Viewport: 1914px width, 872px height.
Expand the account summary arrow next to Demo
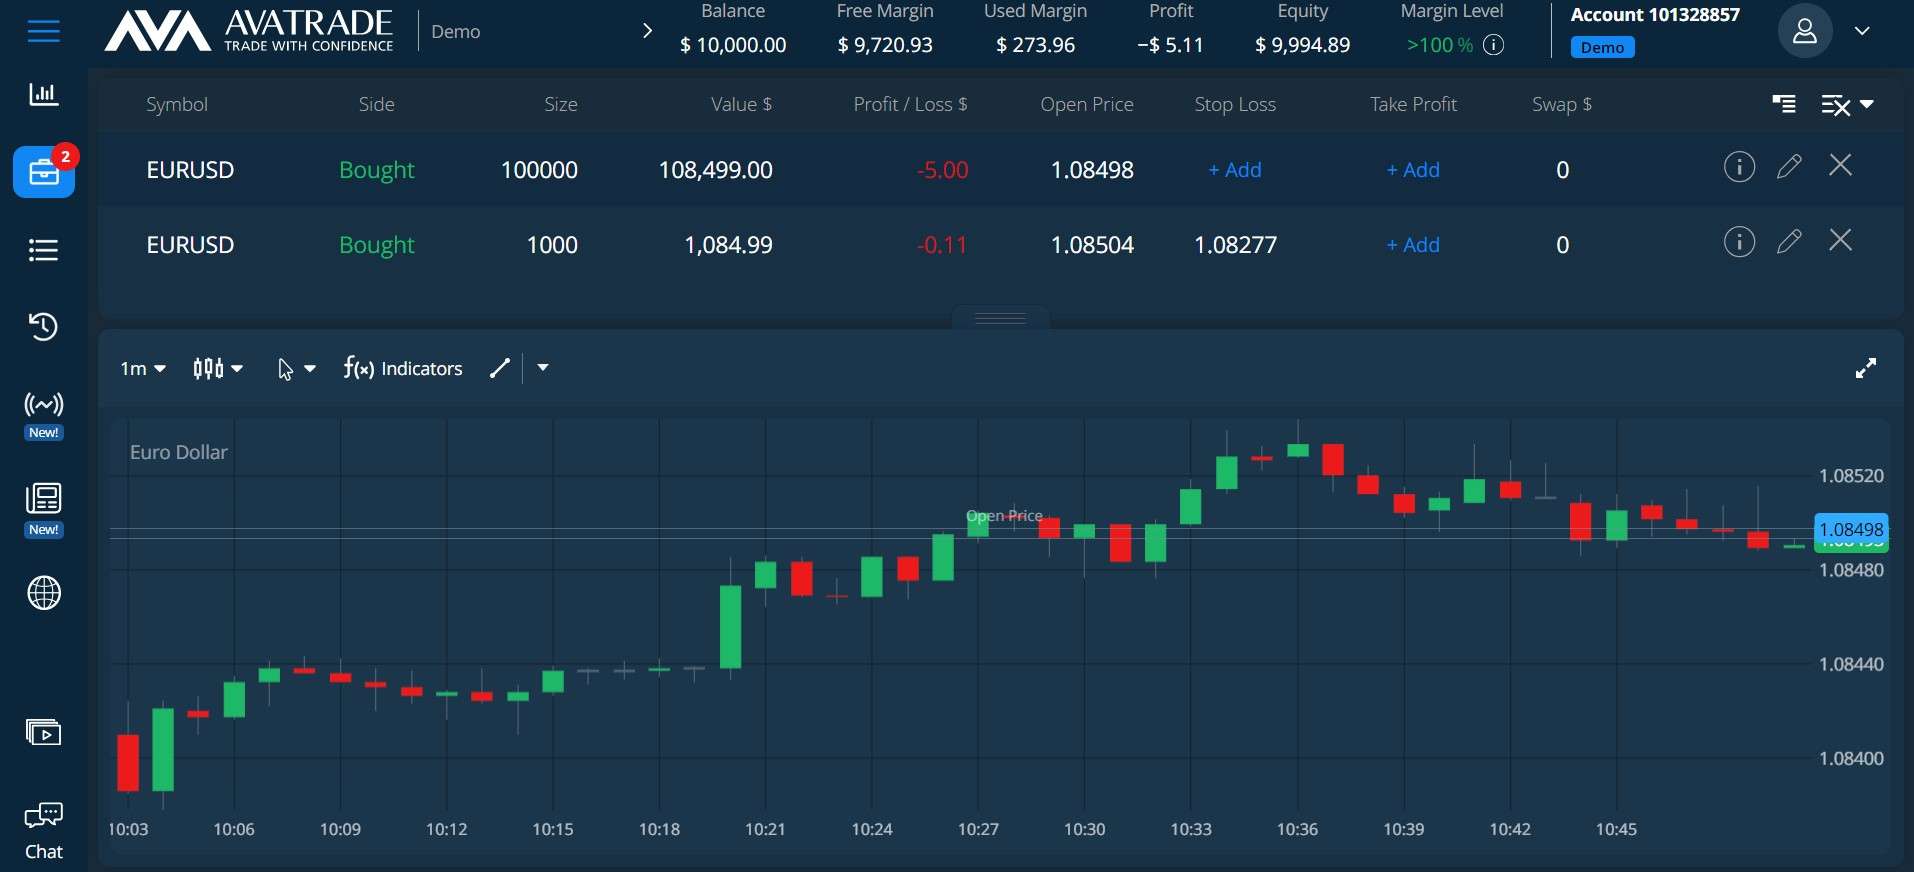click(647, 31)
